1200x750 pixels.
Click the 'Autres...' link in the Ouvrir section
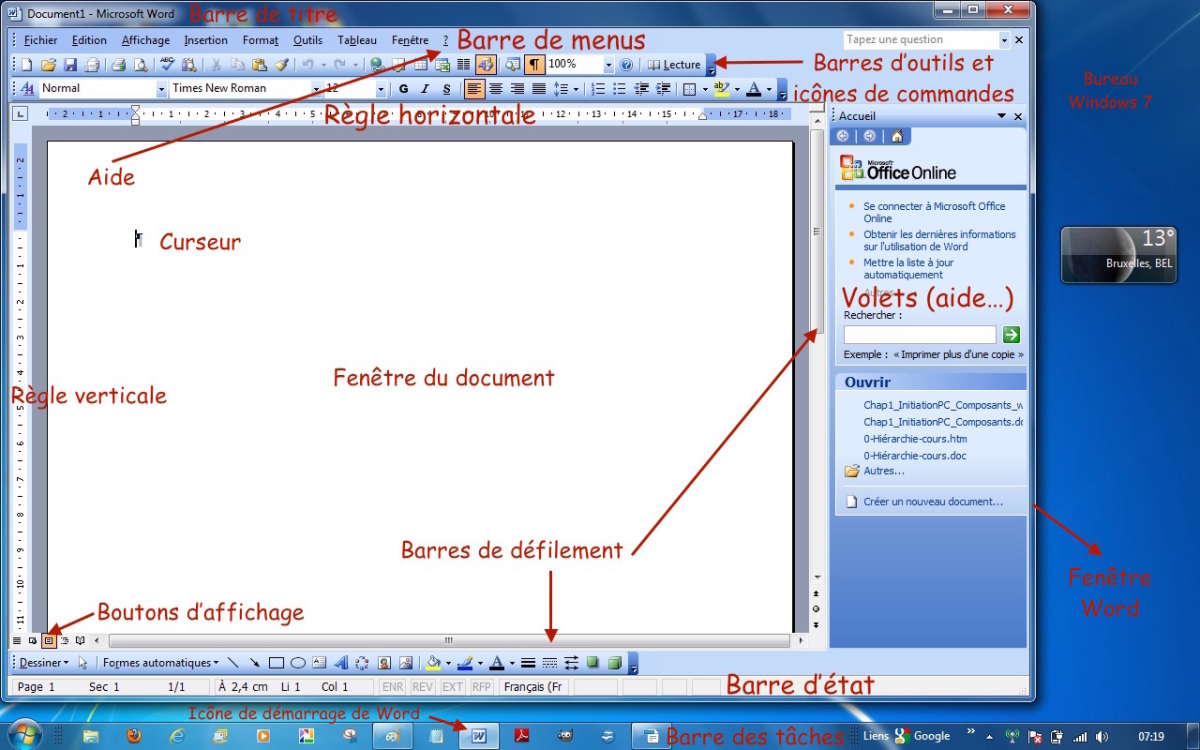click(x=884, y=471)
